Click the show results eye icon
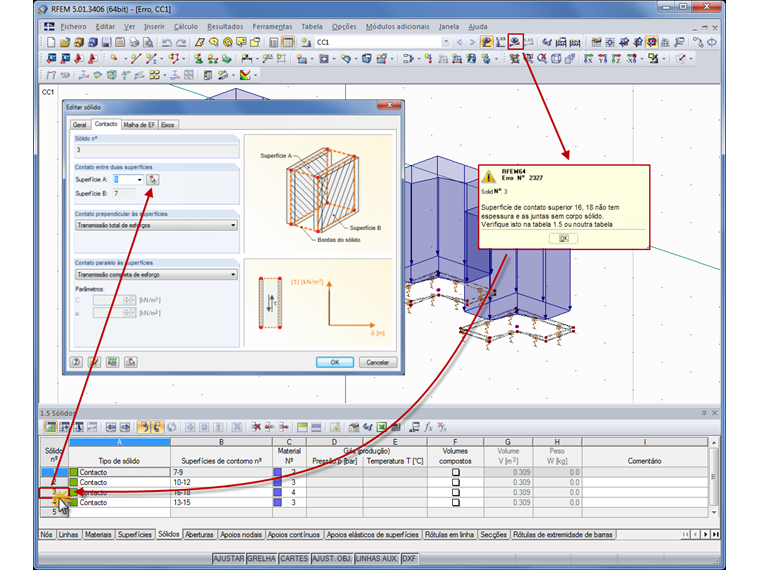The height and width of the screenshot is (570, 760). pyautogui.click(x=515, y=42)
